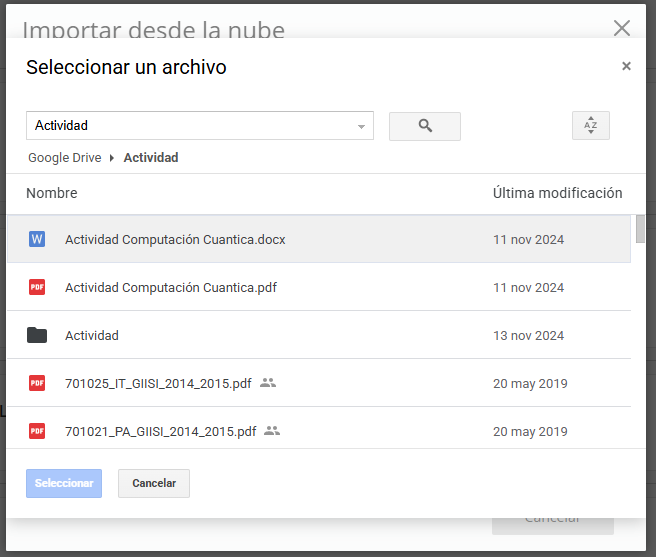Sort by the Nombre column header
Screen dimensions: 656x557
(52, 193)
